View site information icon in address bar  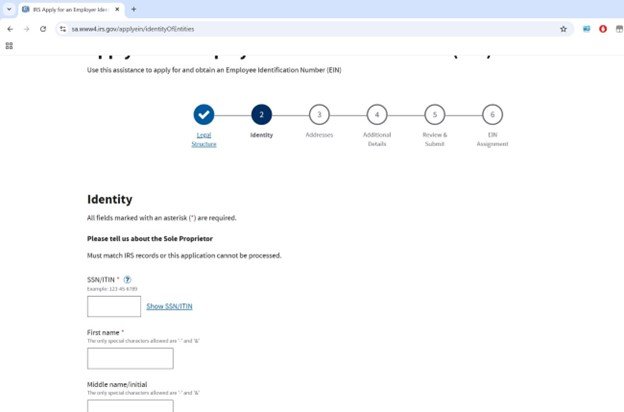63,29
